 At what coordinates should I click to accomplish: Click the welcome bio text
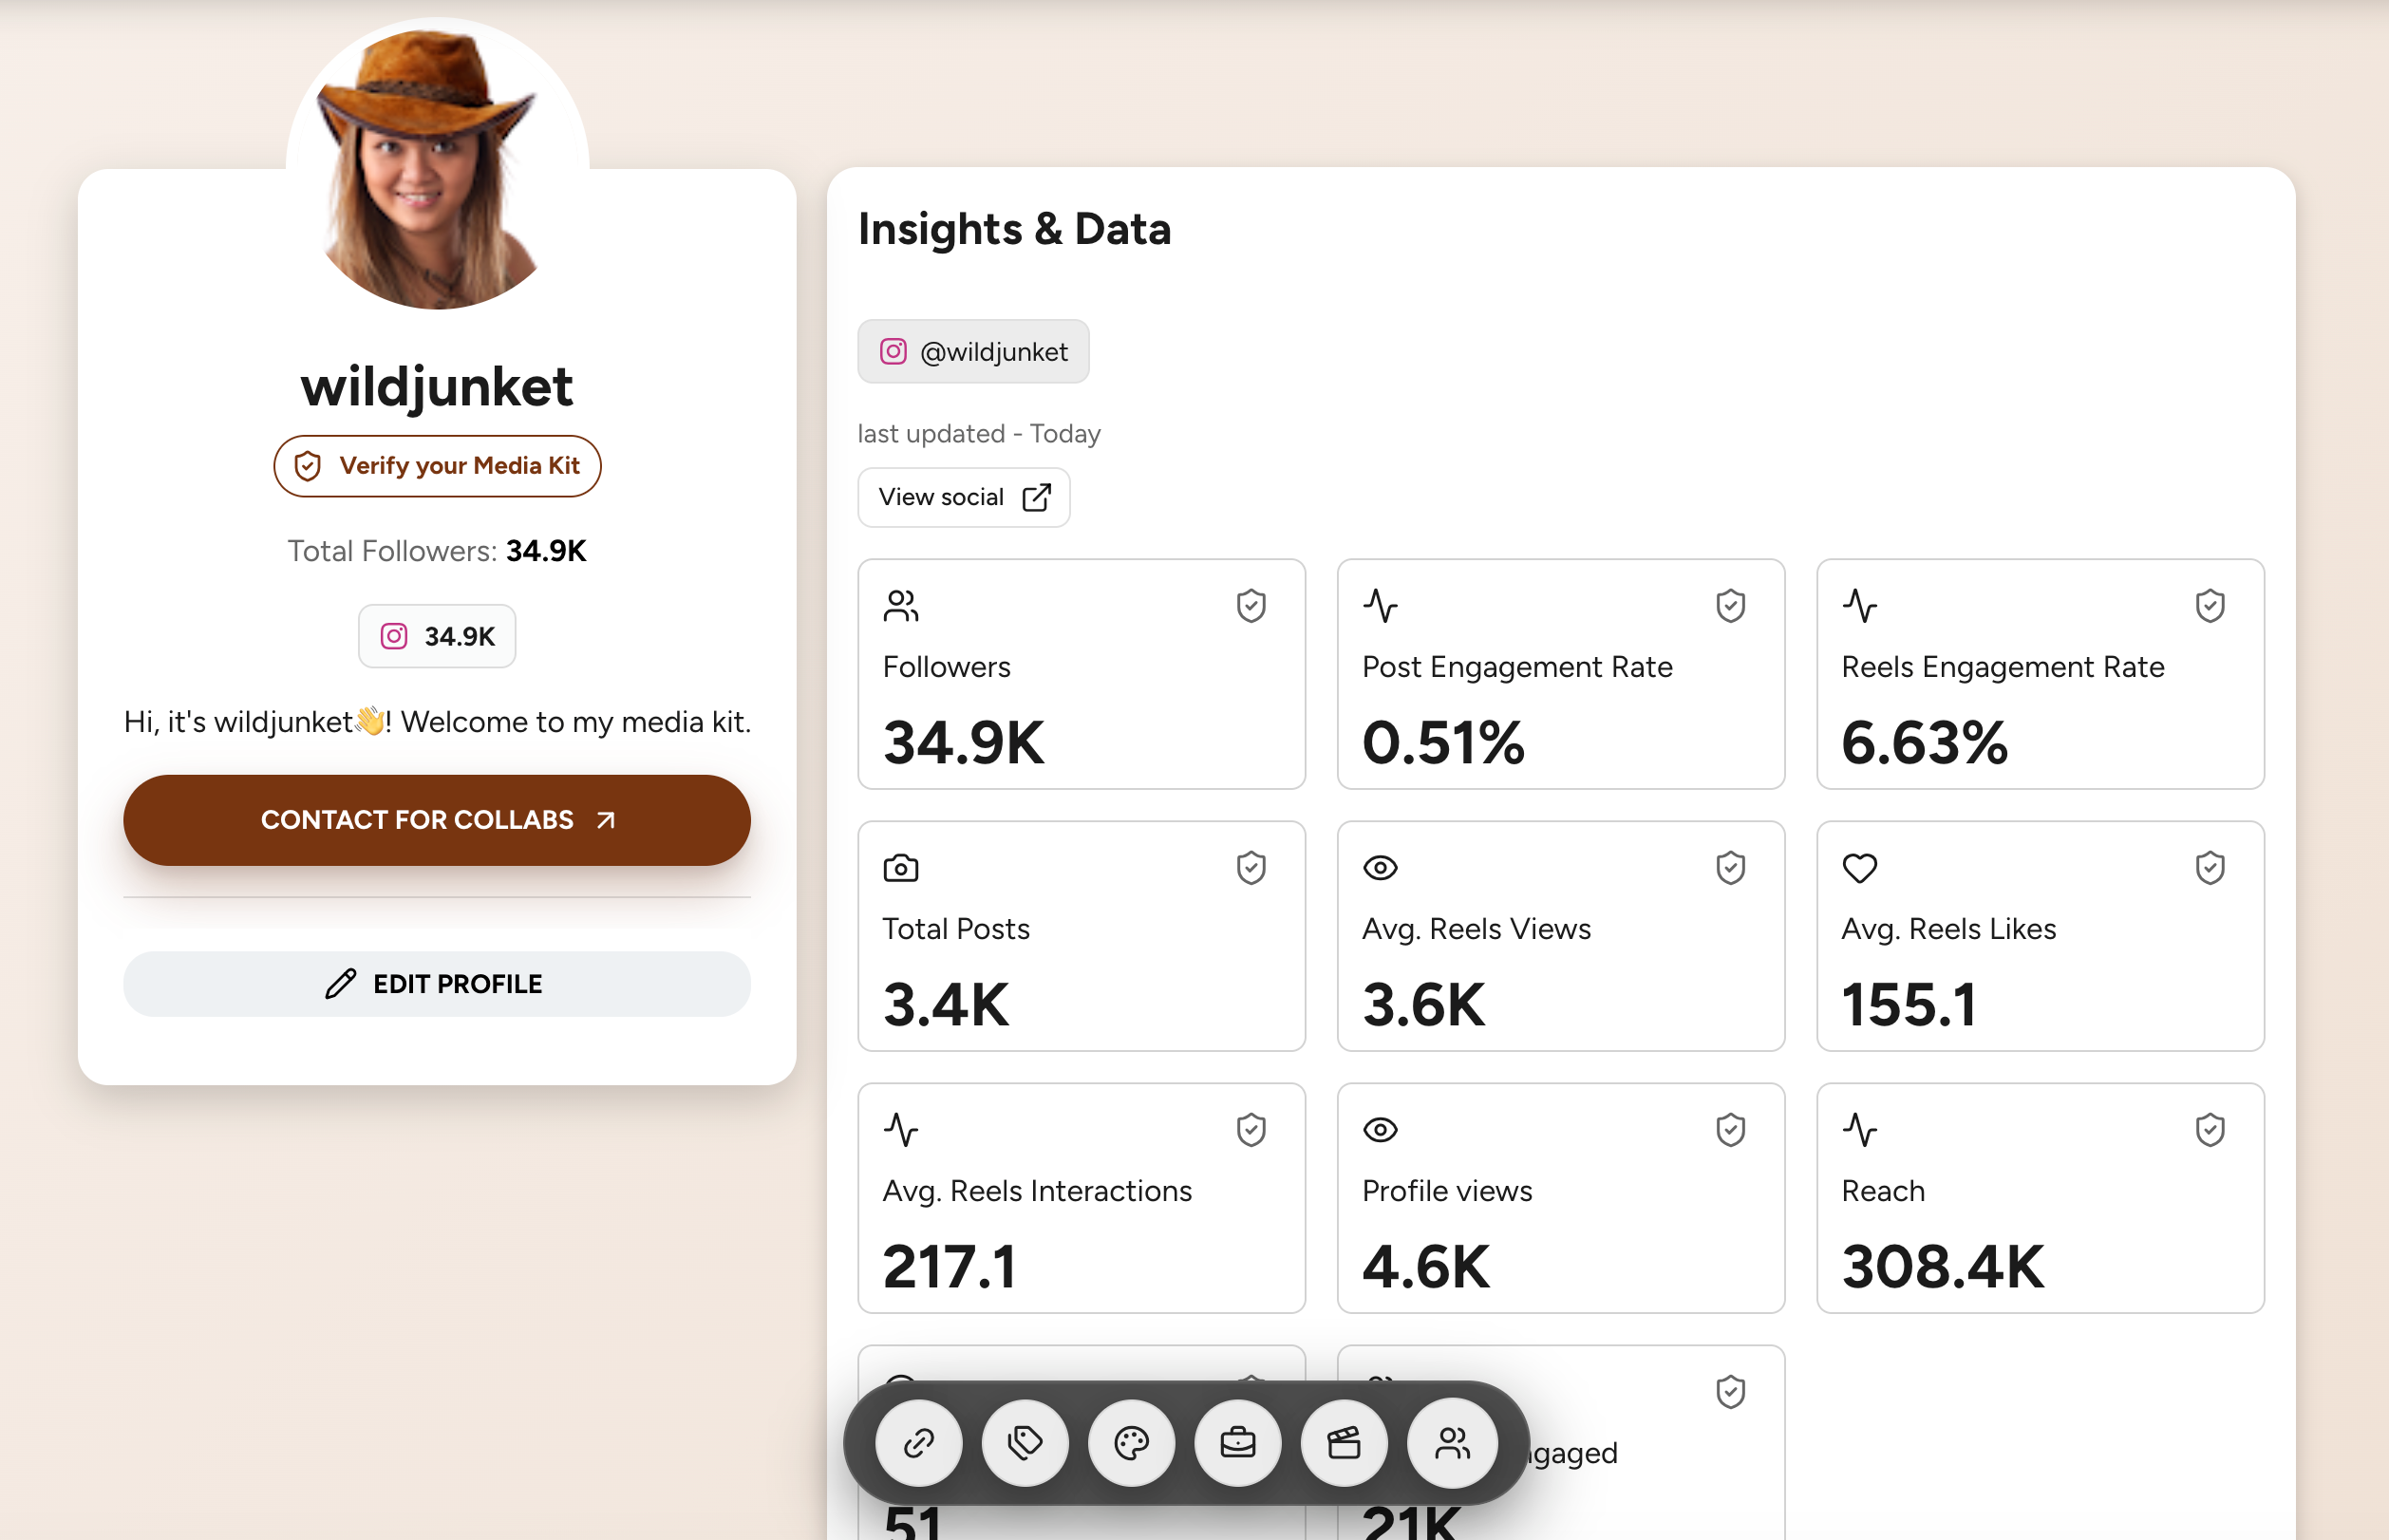(437, 721)
